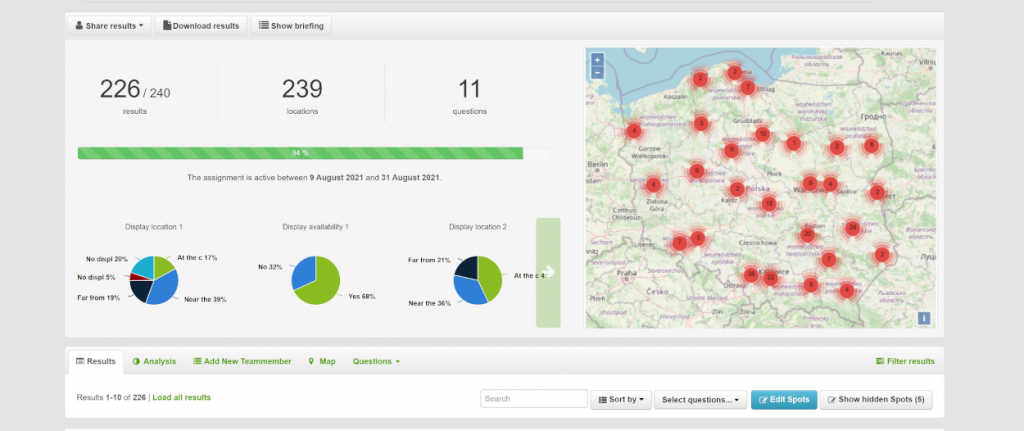Expand the Questions tab menu
This screenshot has height=431, width=1024.
[376, 361]
